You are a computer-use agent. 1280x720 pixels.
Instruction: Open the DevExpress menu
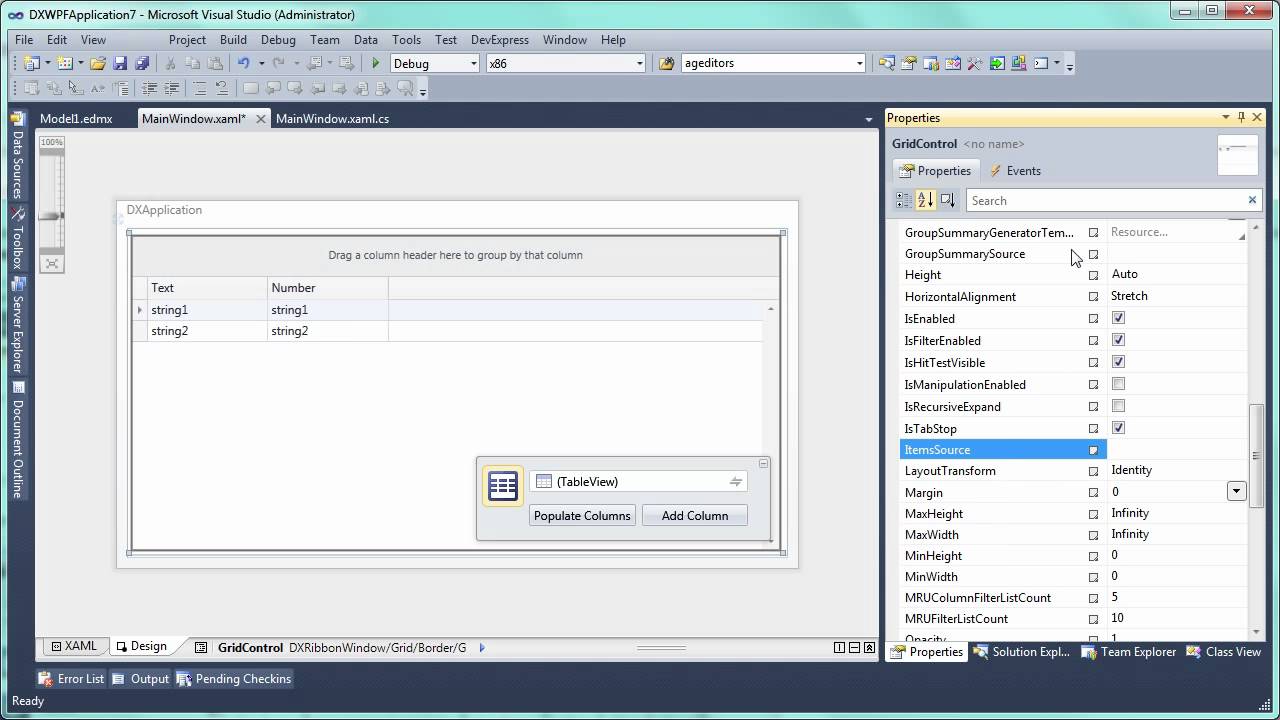tap(500, 40)
